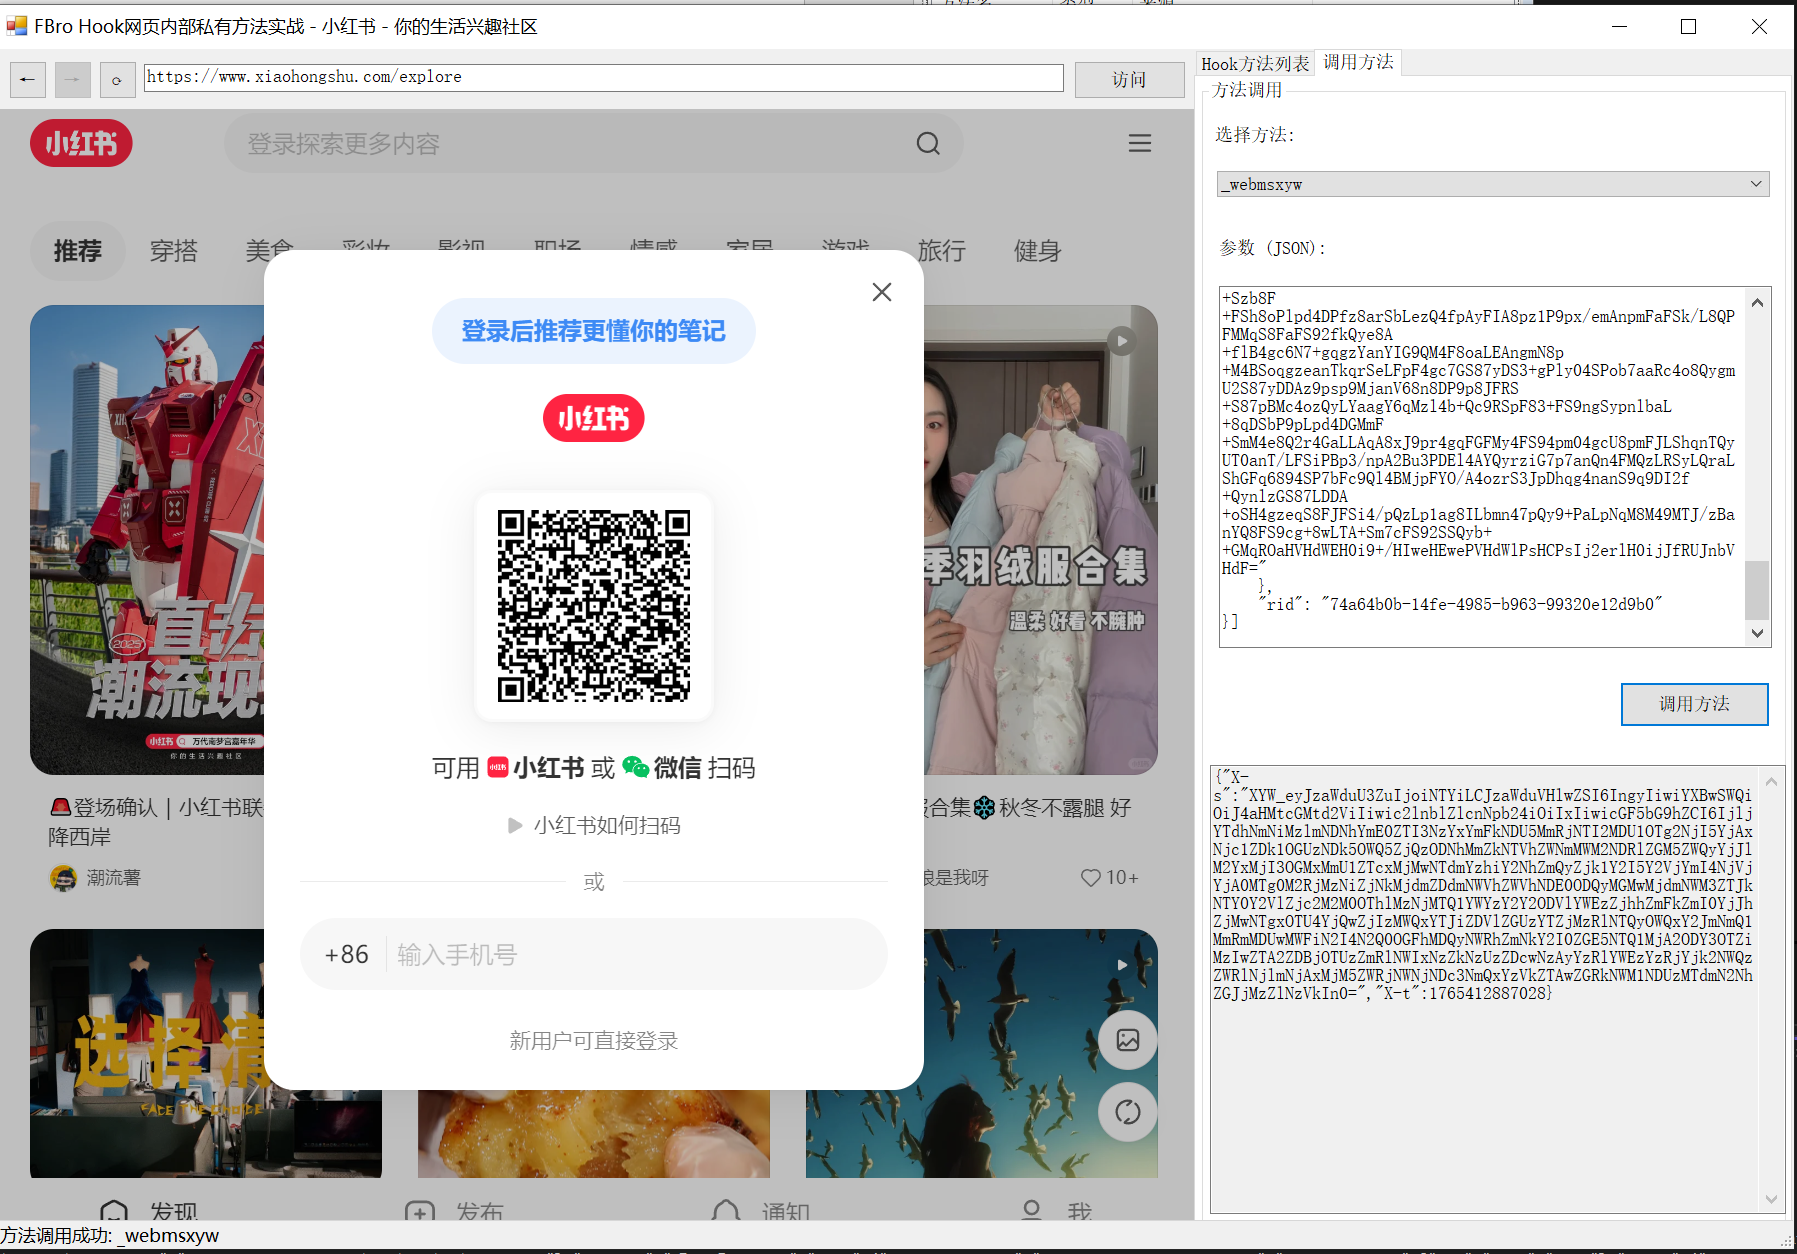Click the search magnifier icon
This screenshot has height=1254, width=1797.
(x=929, y=143)
